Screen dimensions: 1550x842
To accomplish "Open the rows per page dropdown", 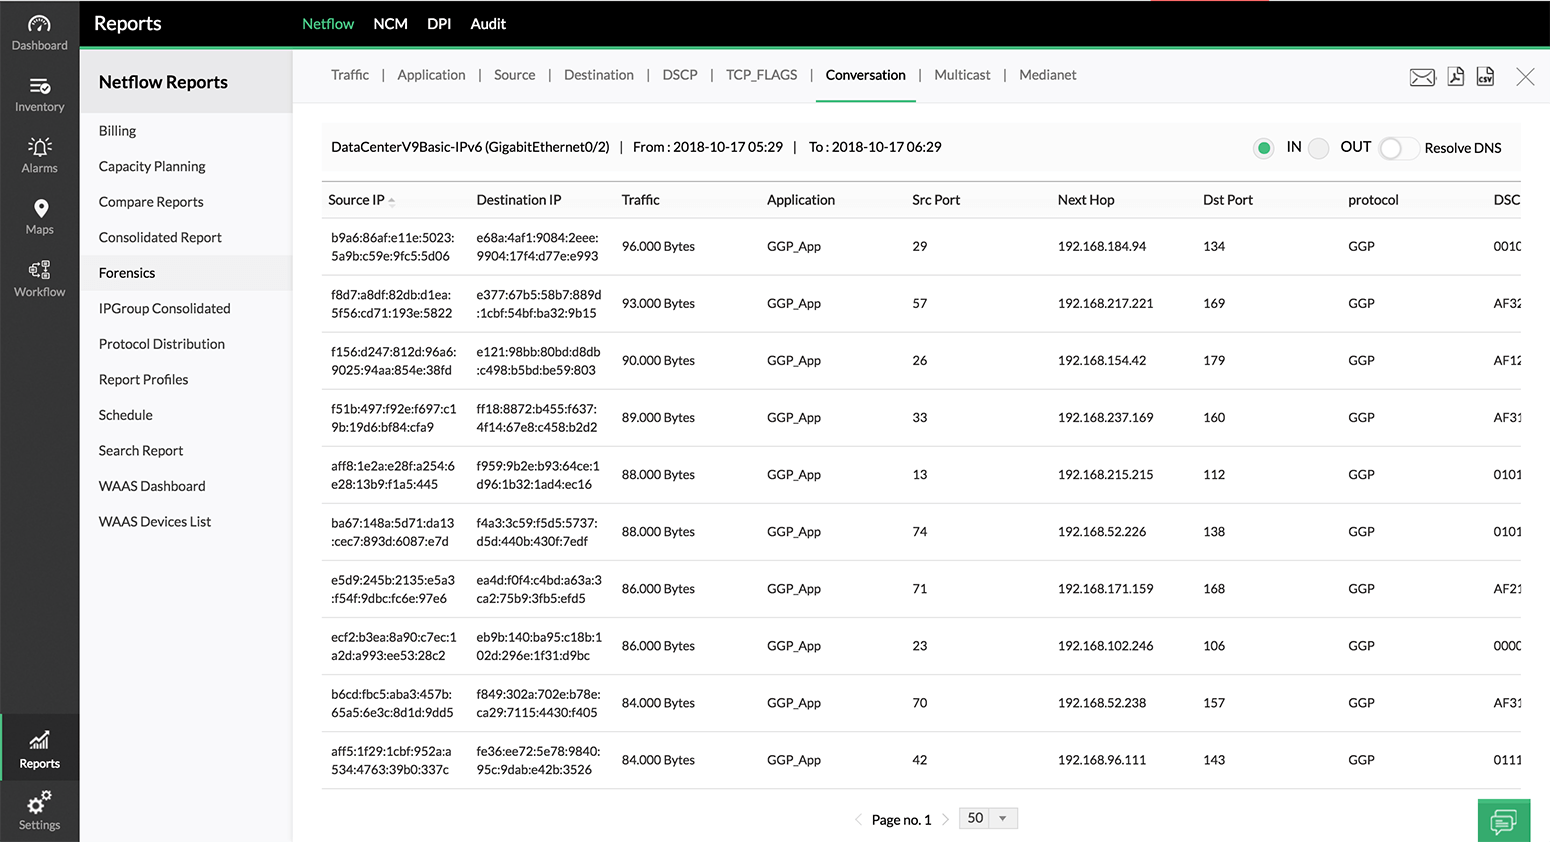I will 988,818.
